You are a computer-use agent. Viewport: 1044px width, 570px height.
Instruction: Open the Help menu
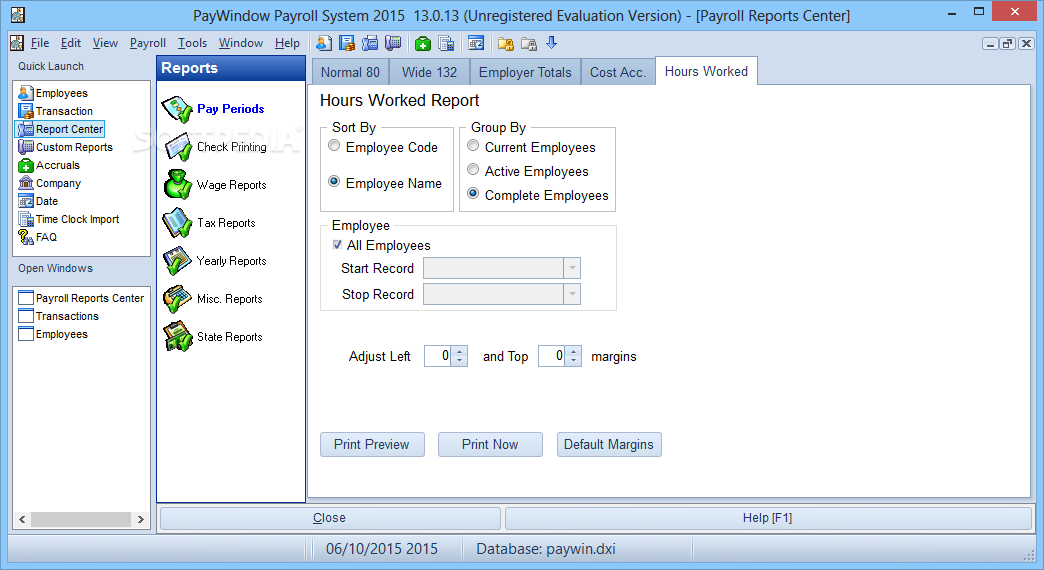(x=287, y=43)
